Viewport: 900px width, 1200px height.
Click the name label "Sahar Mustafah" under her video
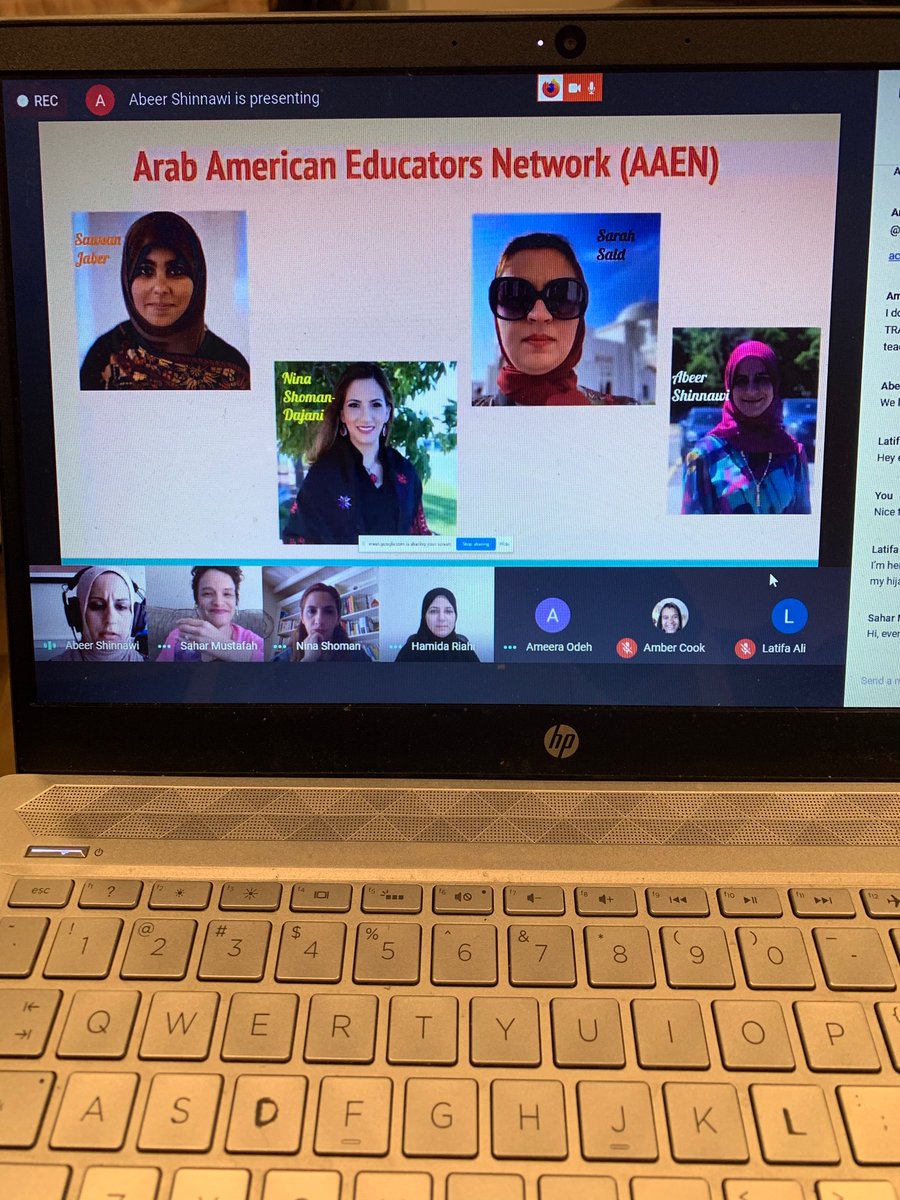[x=219, y=646]
